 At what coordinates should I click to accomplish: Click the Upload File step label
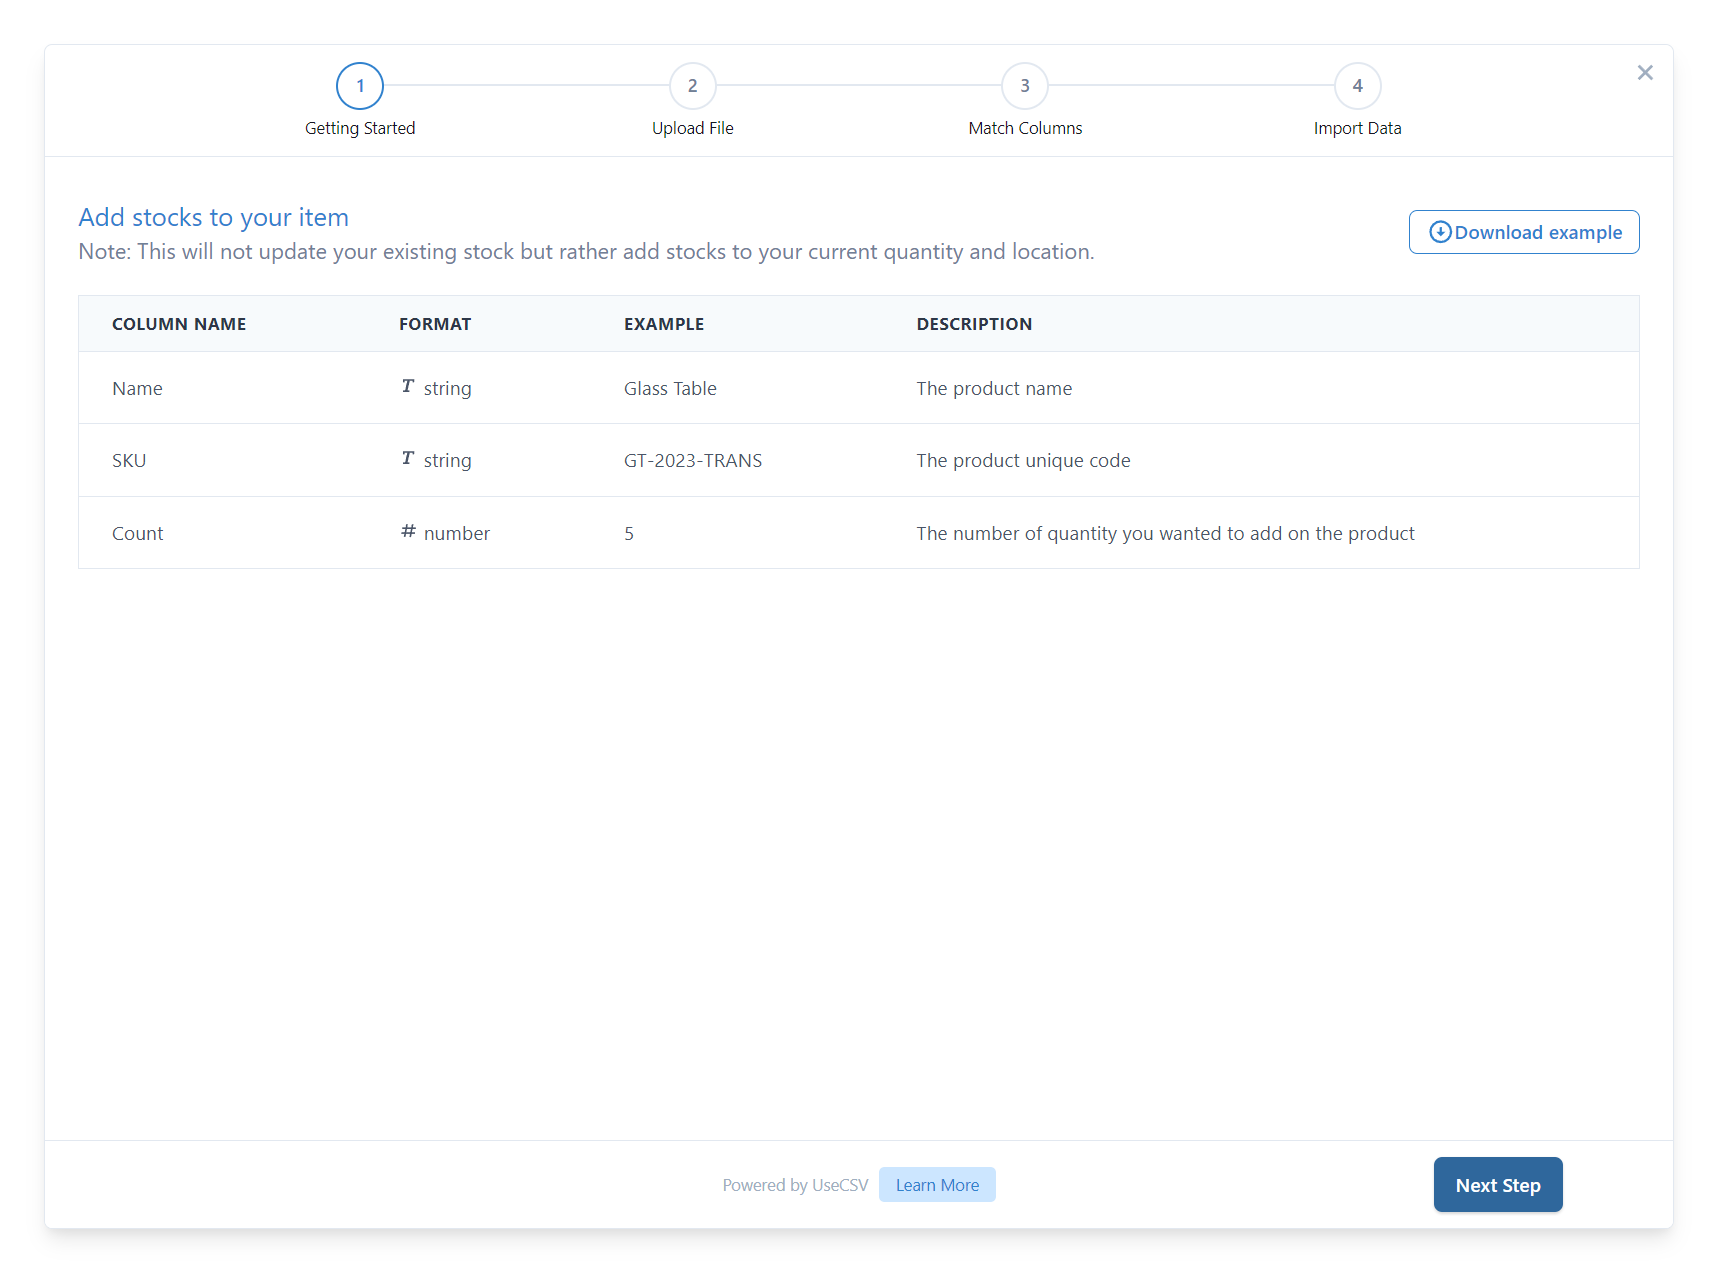click(693, 128)
